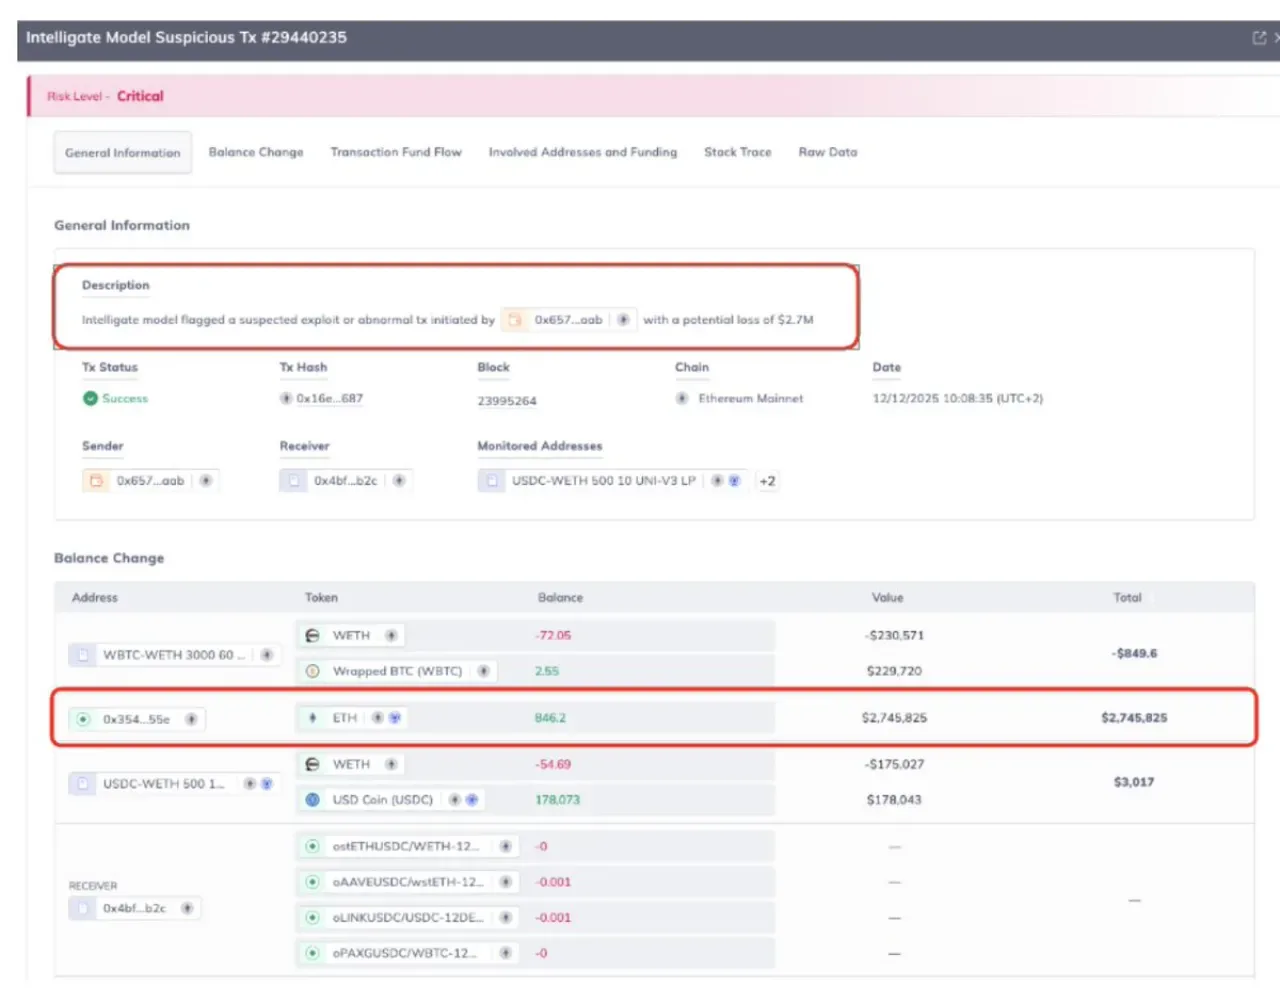Click explorer icon beside 0x354...55e address

coord(191,719)
